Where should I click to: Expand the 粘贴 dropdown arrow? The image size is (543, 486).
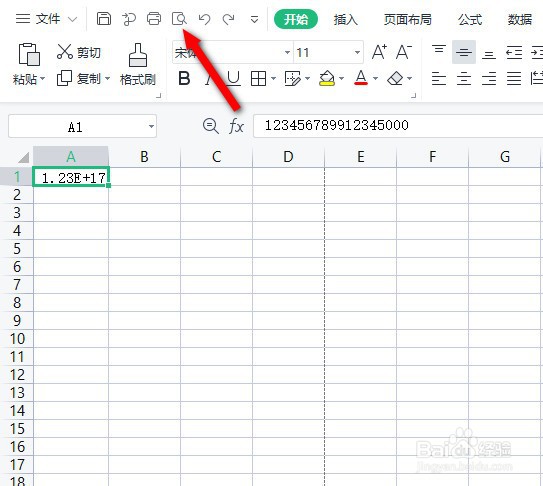43,79
